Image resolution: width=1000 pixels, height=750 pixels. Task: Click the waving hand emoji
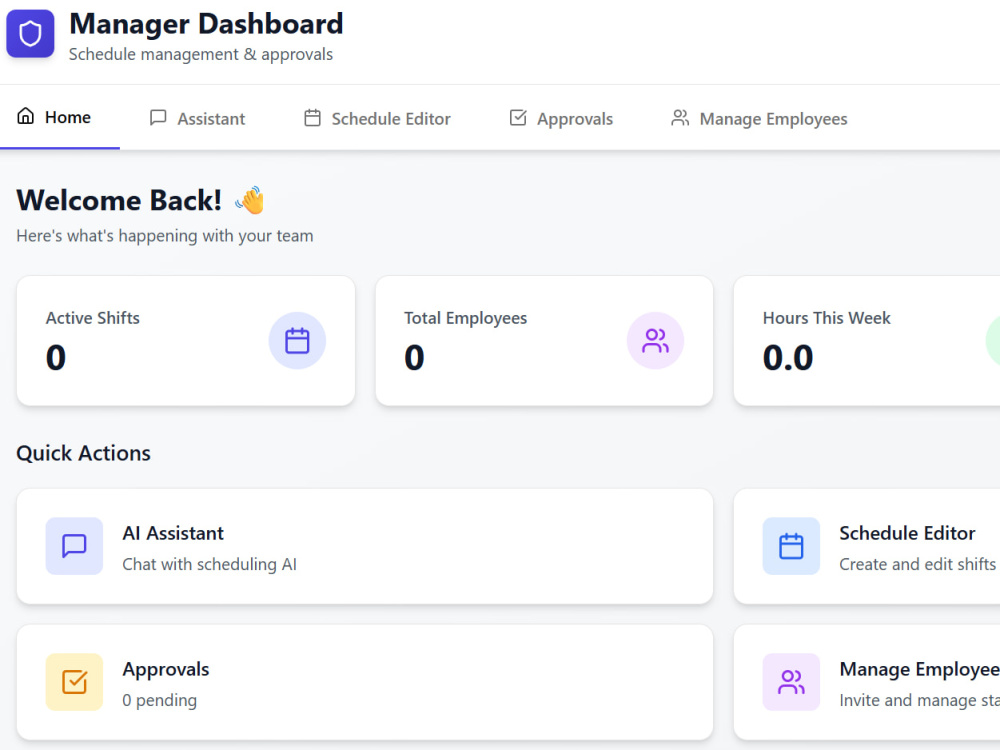click(250, 200)
